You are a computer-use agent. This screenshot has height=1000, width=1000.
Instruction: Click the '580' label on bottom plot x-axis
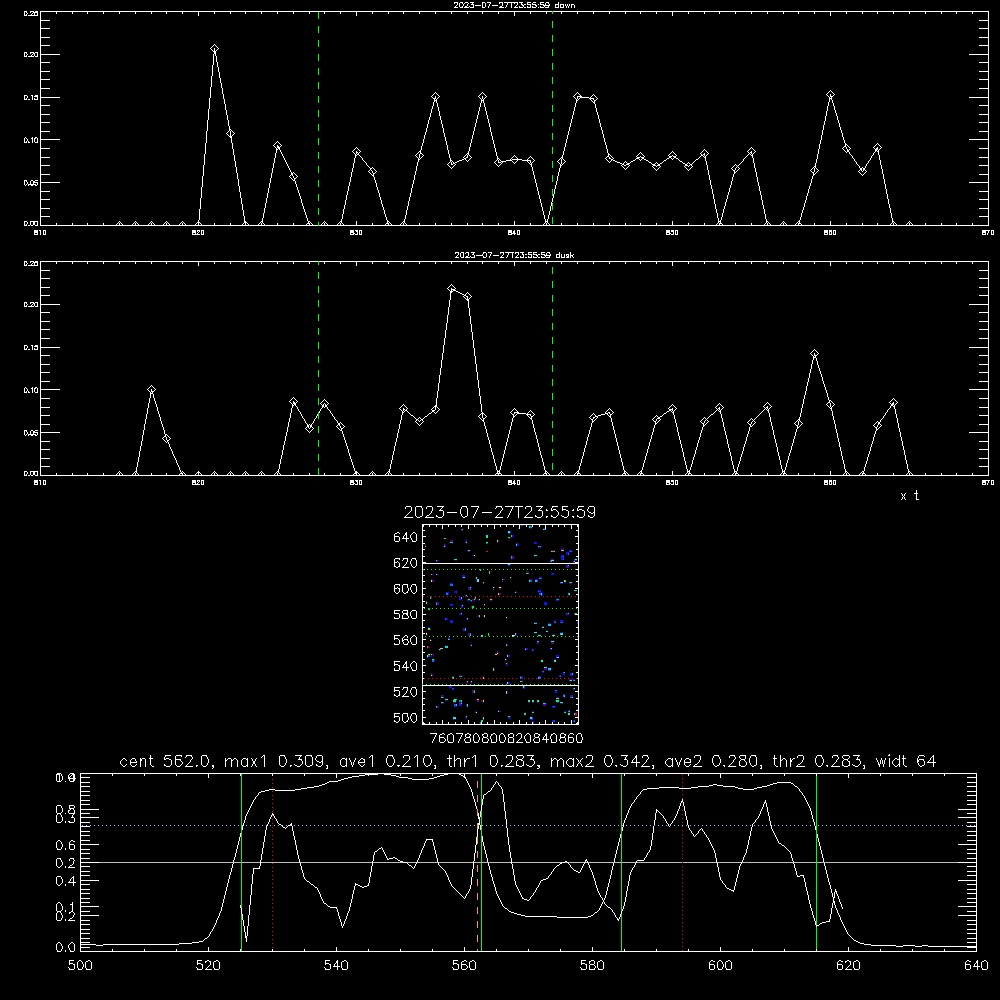point(592,966)
